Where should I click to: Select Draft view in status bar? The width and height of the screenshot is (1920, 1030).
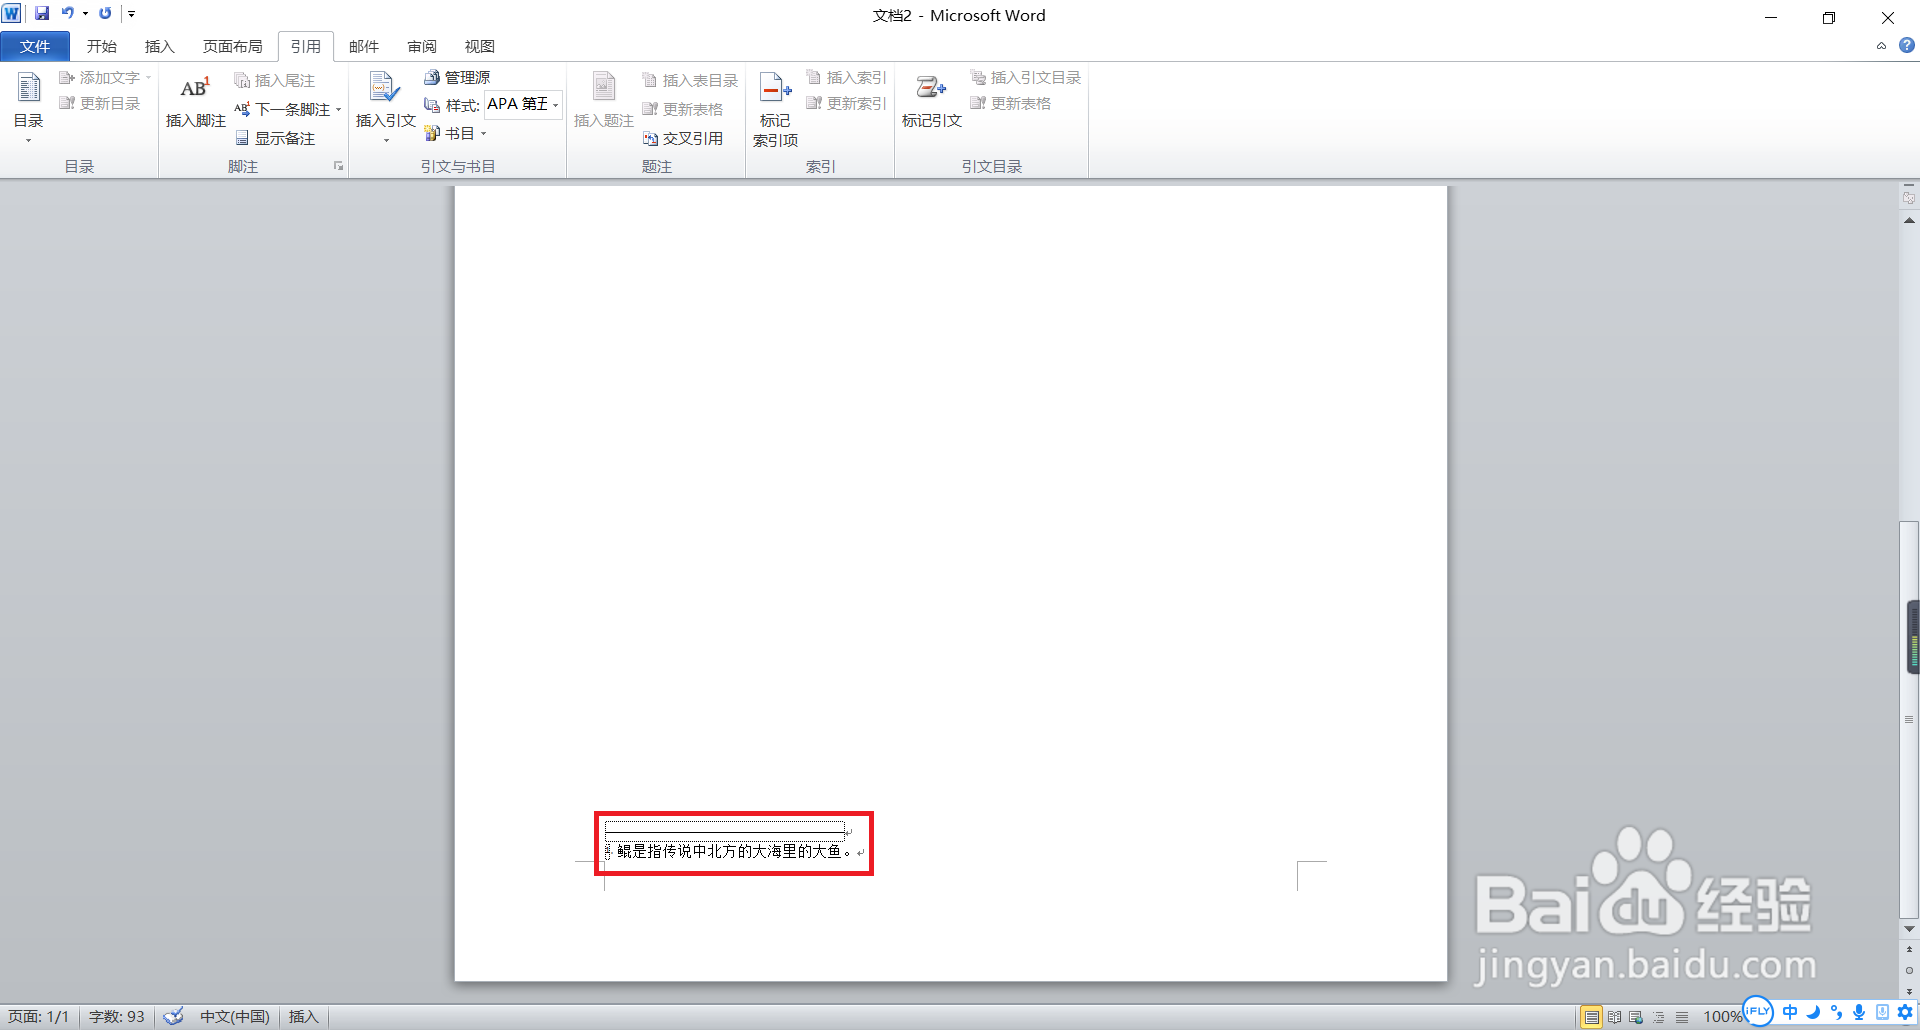1682,1017
